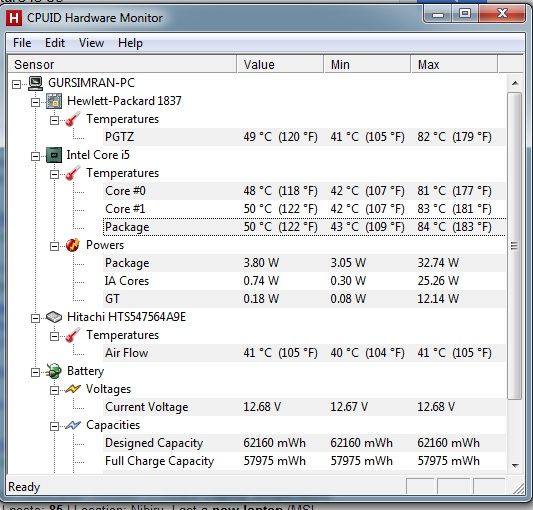Click the Powers label
Screen dimensions: 533x510
(x=105, y=245)
